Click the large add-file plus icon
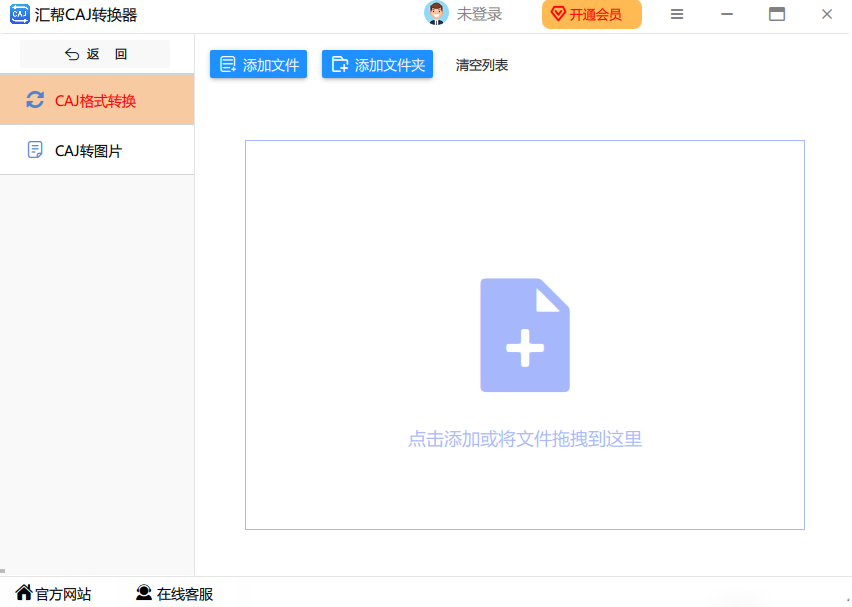Image resolution: width=852 pixels, height=607 pixels. pos(525,335)
